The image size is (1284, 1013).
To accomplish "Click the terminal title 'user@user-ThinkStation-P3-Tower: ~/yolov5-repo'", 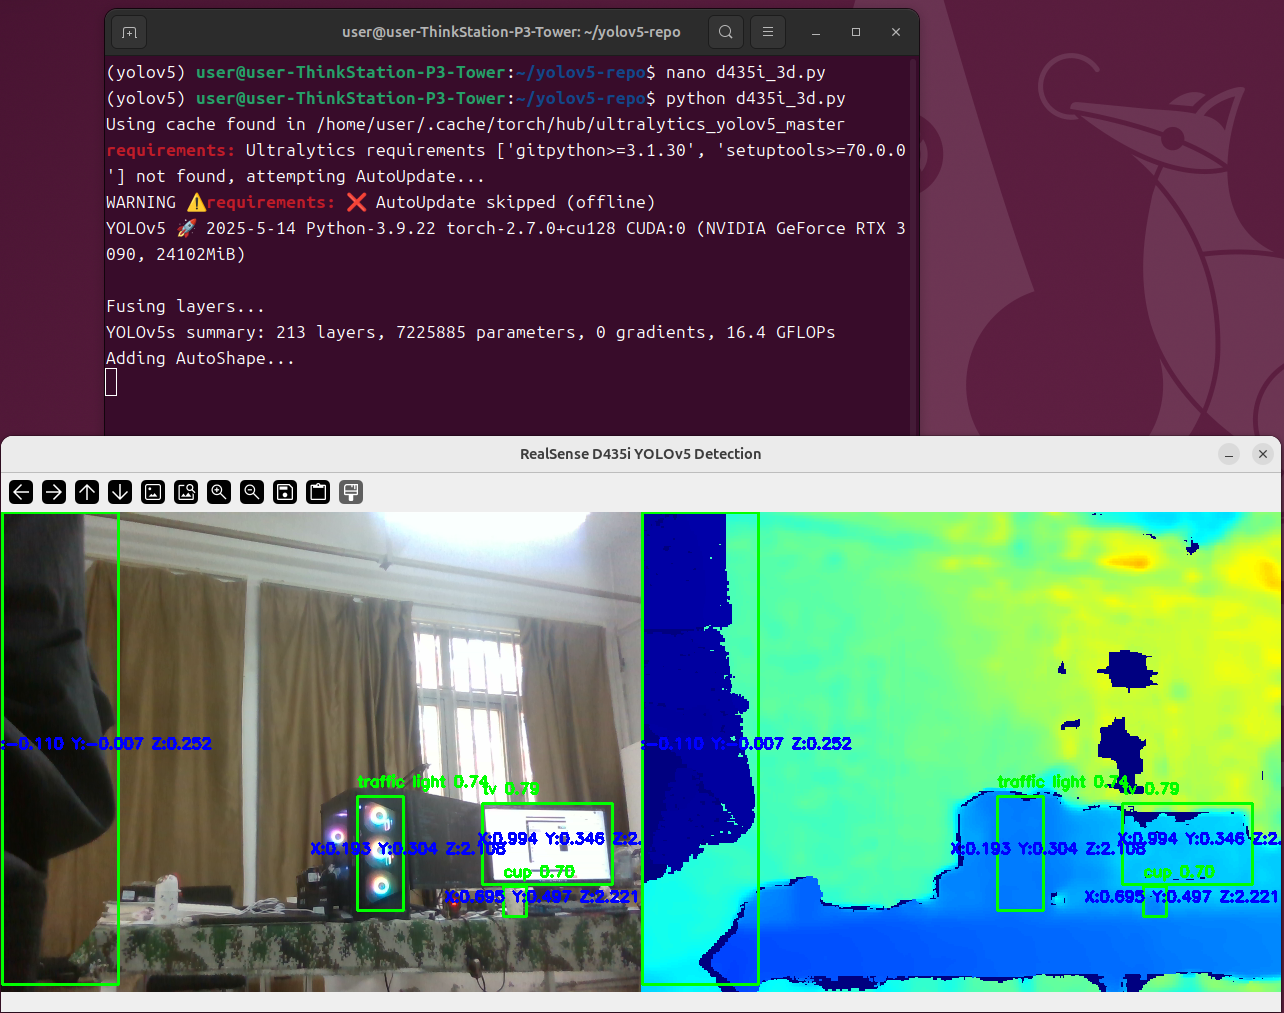I will pyautogui.click(x=511, y=32).
